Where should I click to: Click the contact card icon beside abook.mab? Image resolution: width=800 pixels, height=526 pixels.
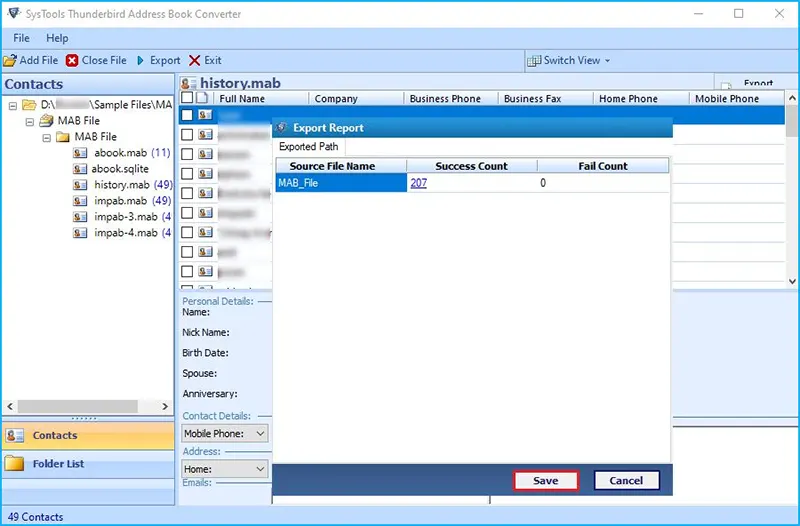coord(80,153)
